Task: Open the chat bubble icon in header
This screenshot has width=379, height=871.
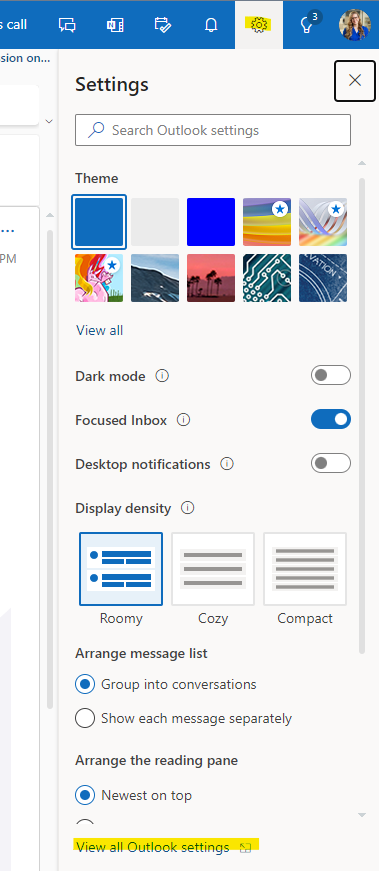Action: (67, 25)
